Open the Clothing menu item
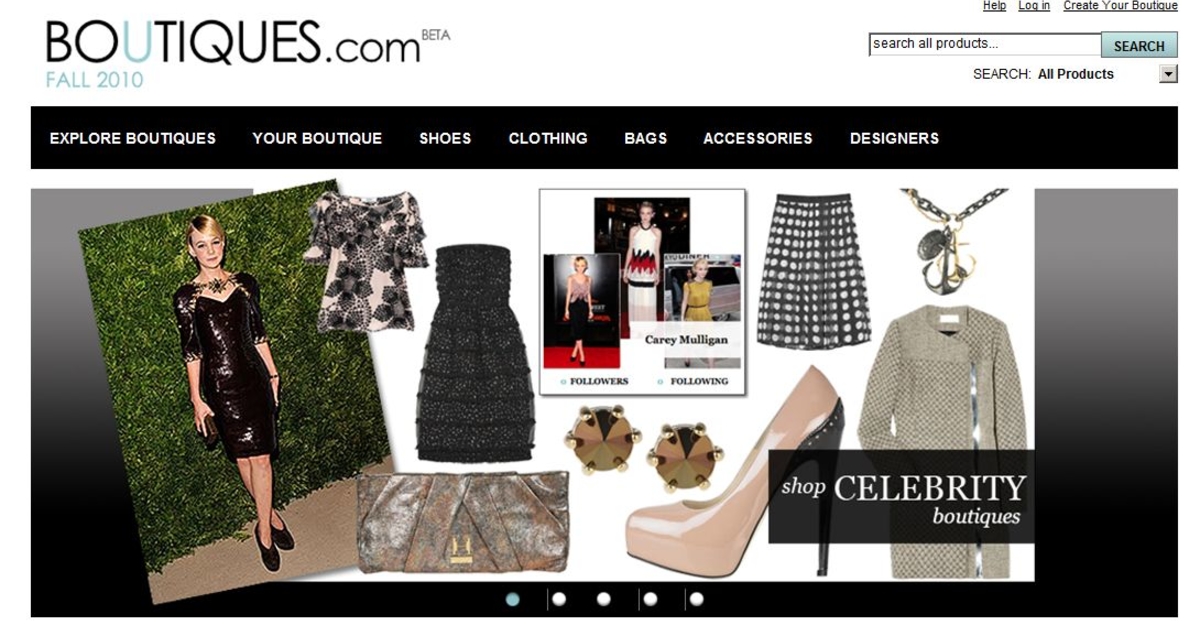Viewport: 1200px width, 630px height. coord(548,138)
